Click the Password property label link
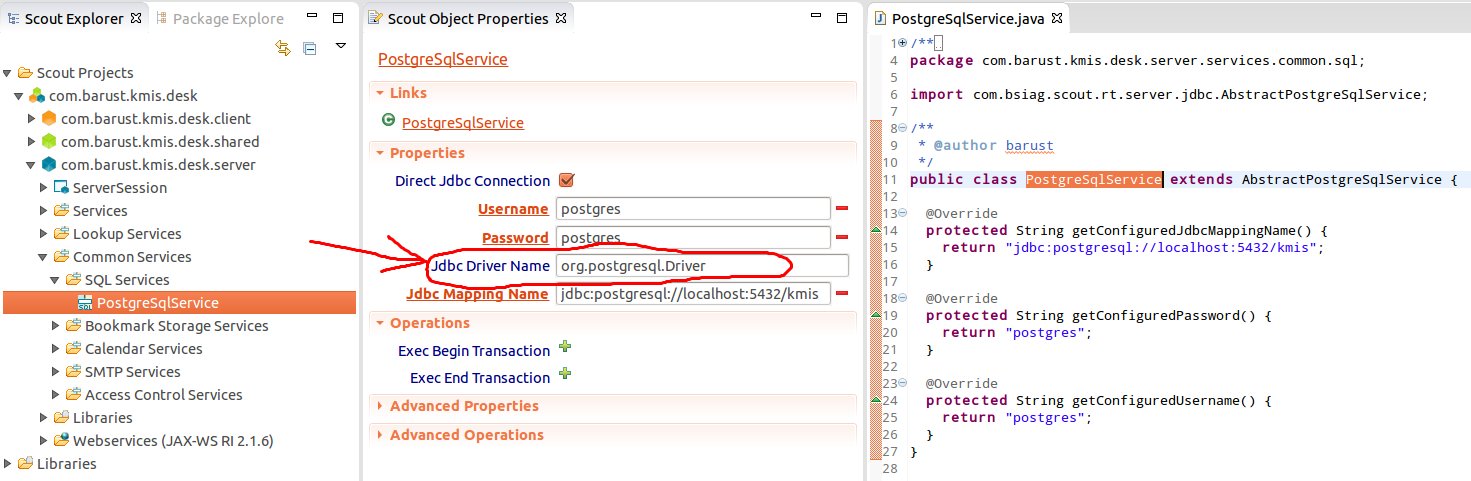The height and width of the screenshot is (481, 1471). pyautogui.click(x=515, y=238)
